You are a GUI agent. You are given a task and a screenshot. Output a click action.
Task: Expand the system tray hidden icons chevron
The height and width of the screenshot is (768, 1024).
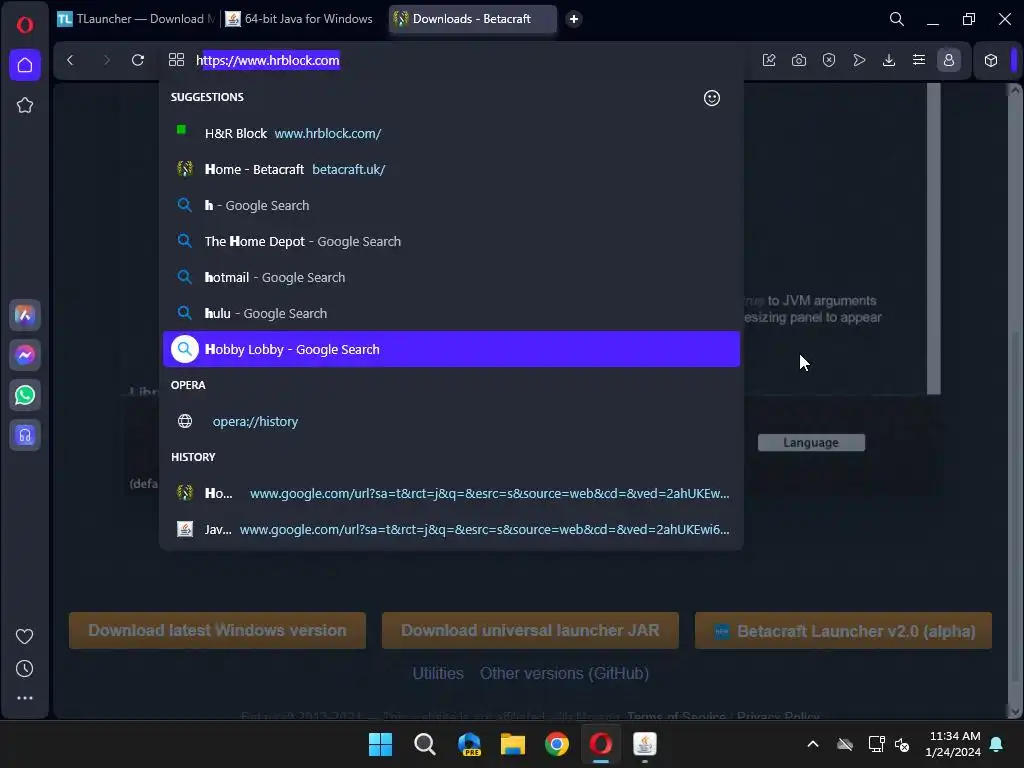click(x=813, y=744)
